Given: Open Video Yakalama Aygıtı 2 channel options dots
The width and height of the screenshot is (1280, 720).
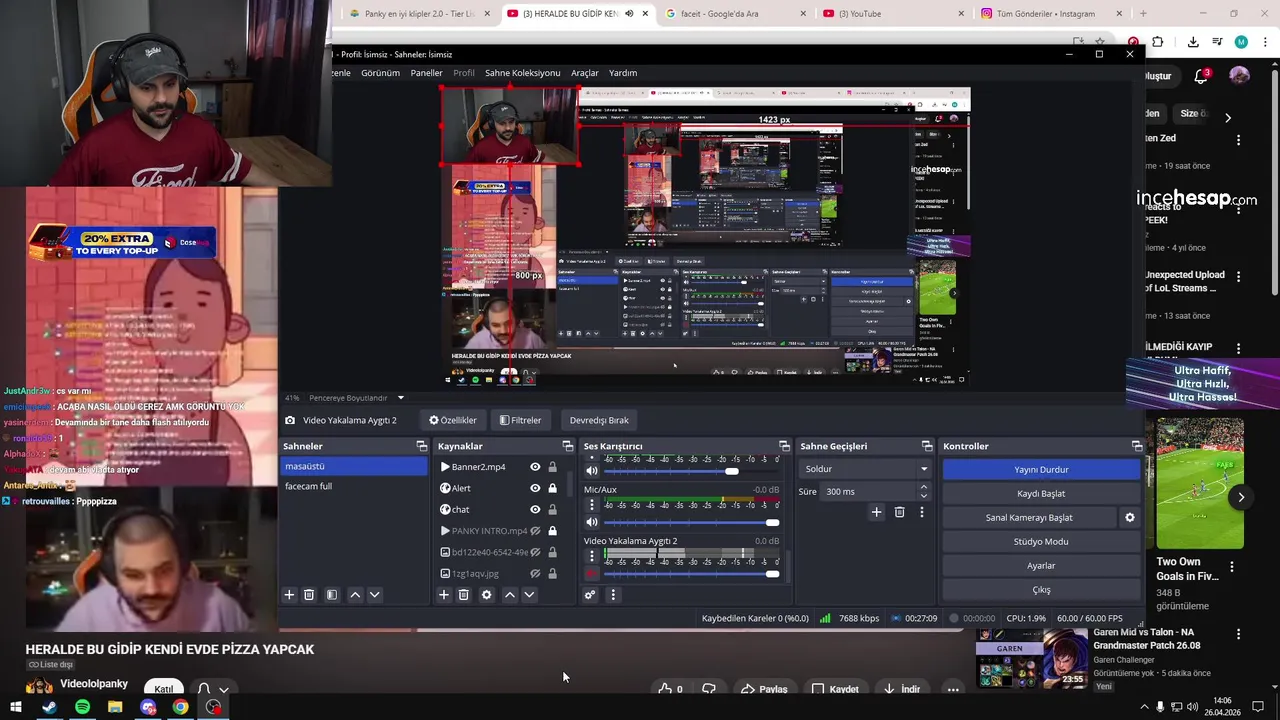Looking at the screenshot, I should 592,556.
